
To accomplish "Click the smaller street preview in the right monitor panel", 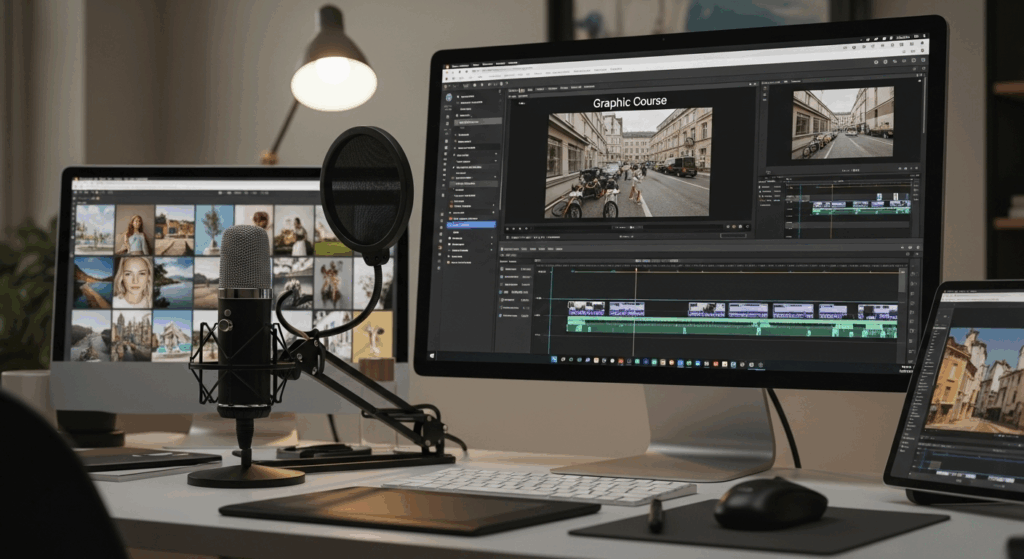I will tap(842, 122).
